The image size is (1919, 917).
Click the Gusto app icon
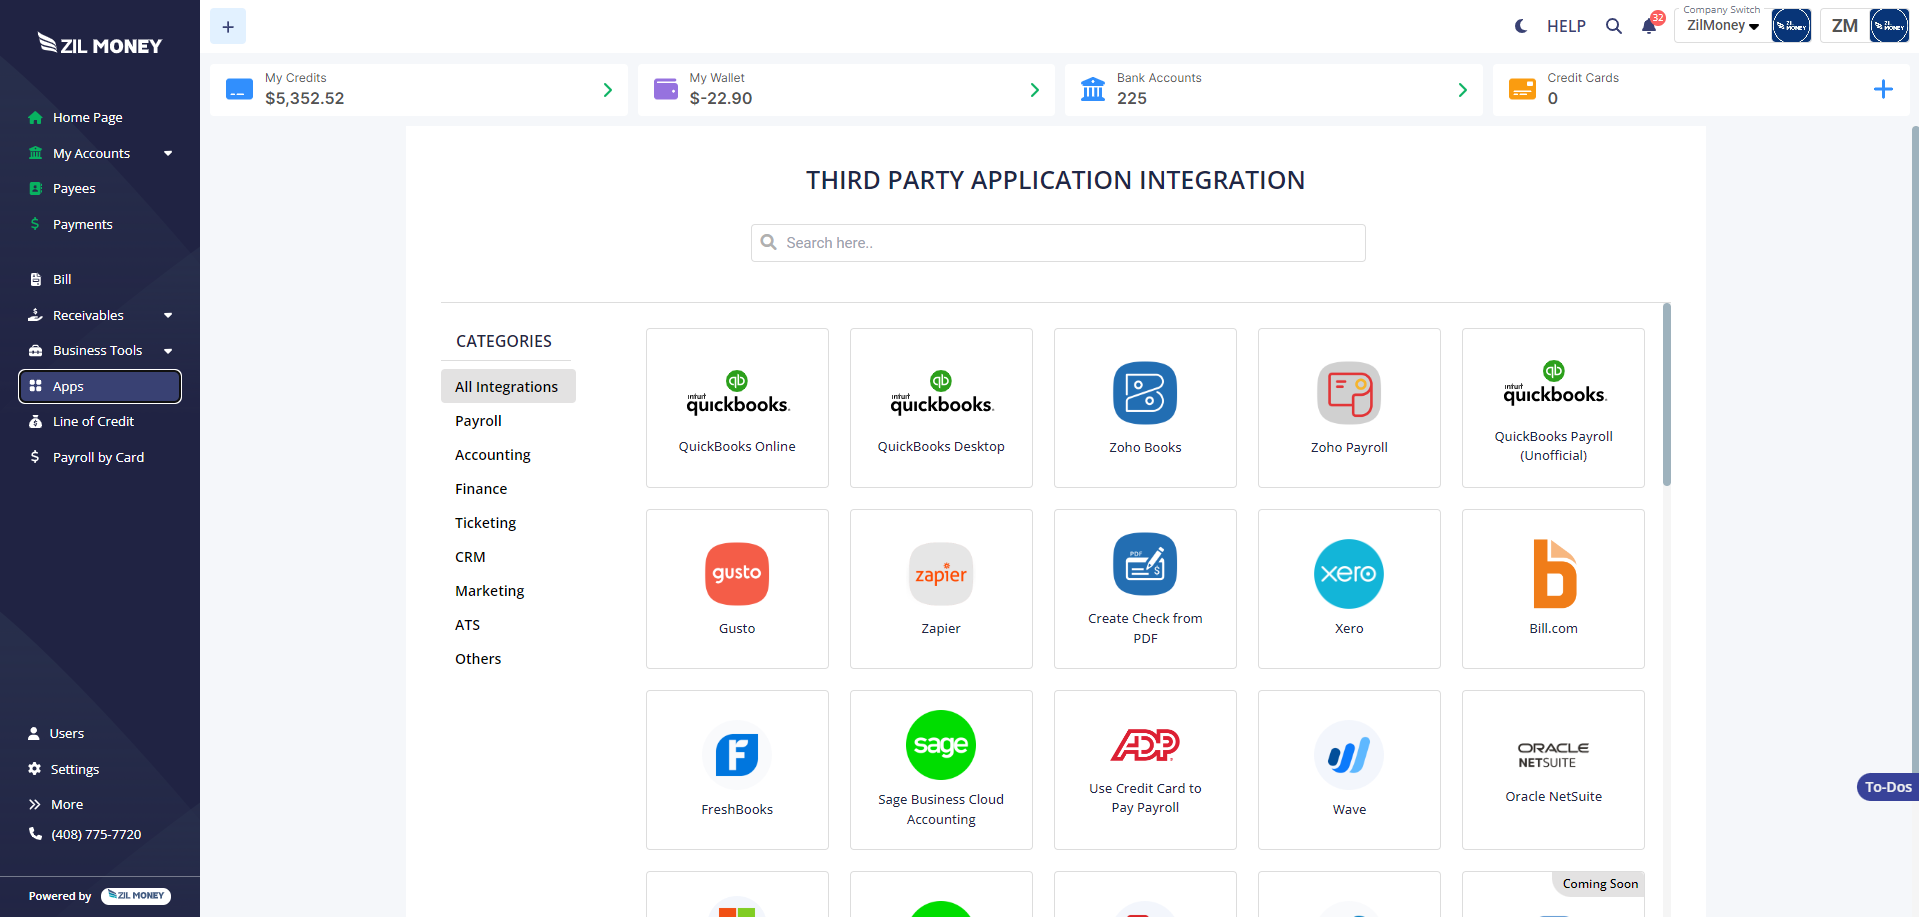point(737,574)
